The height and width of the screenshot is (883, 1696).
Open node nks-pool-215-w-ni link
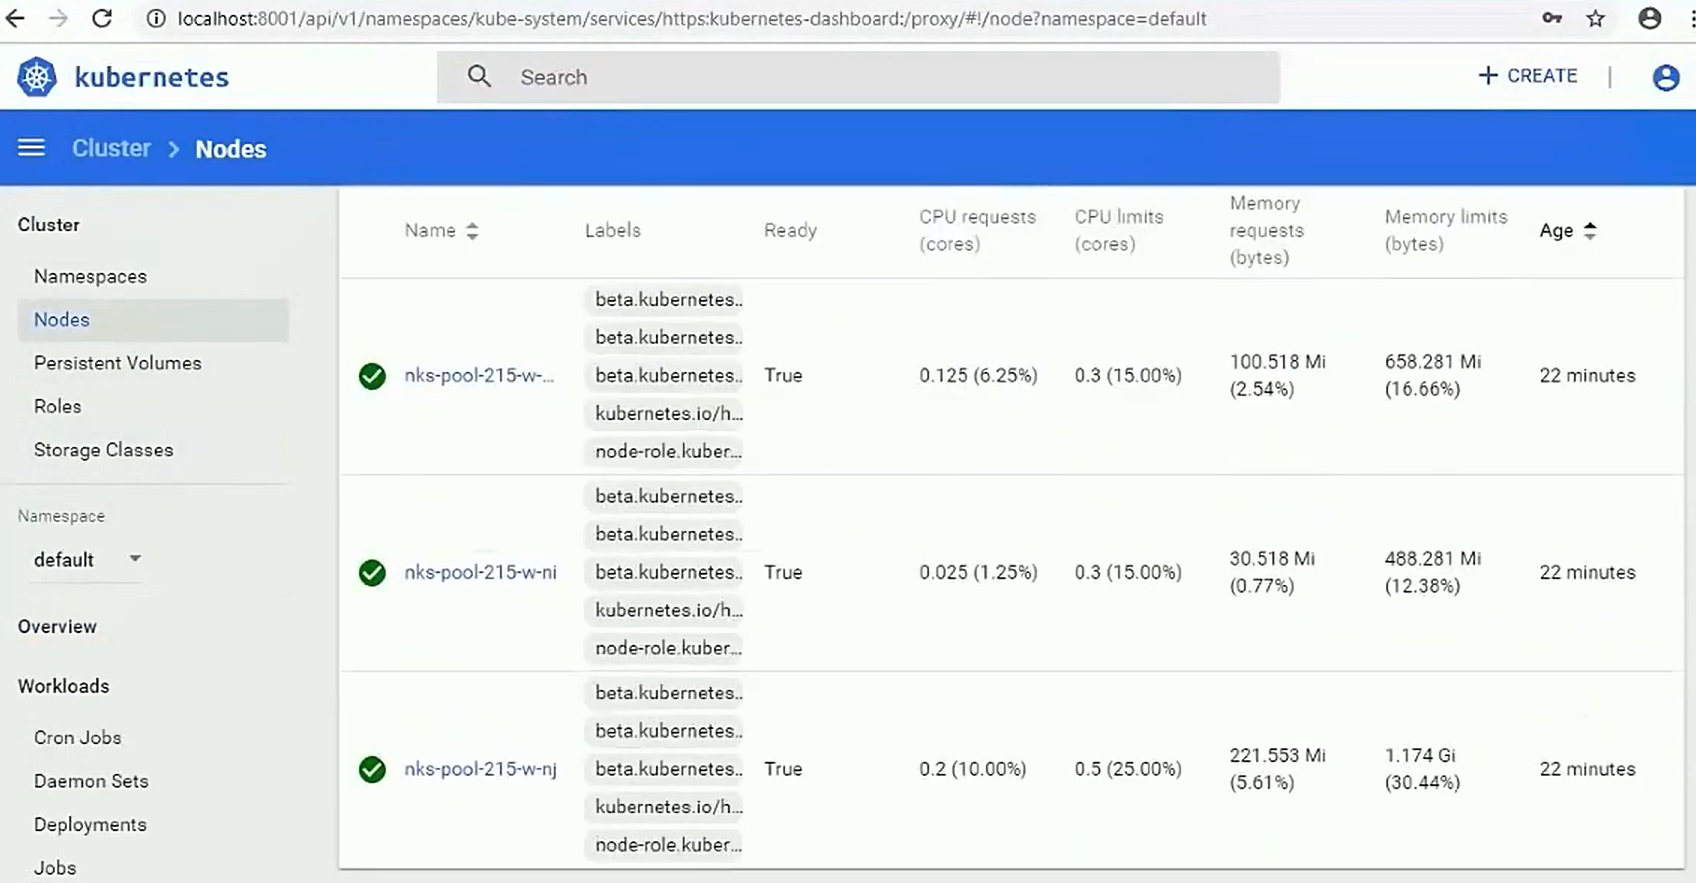(480, 572)
